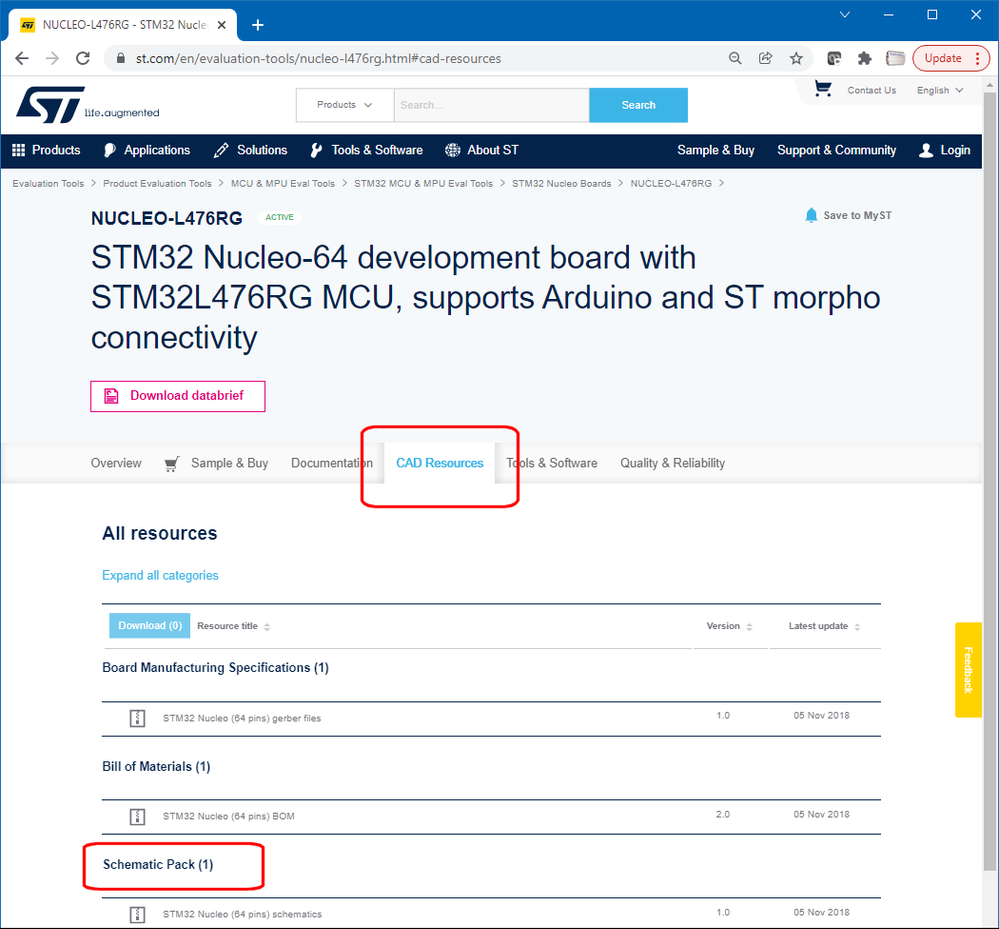Select the CAD Resources tab

440,463
